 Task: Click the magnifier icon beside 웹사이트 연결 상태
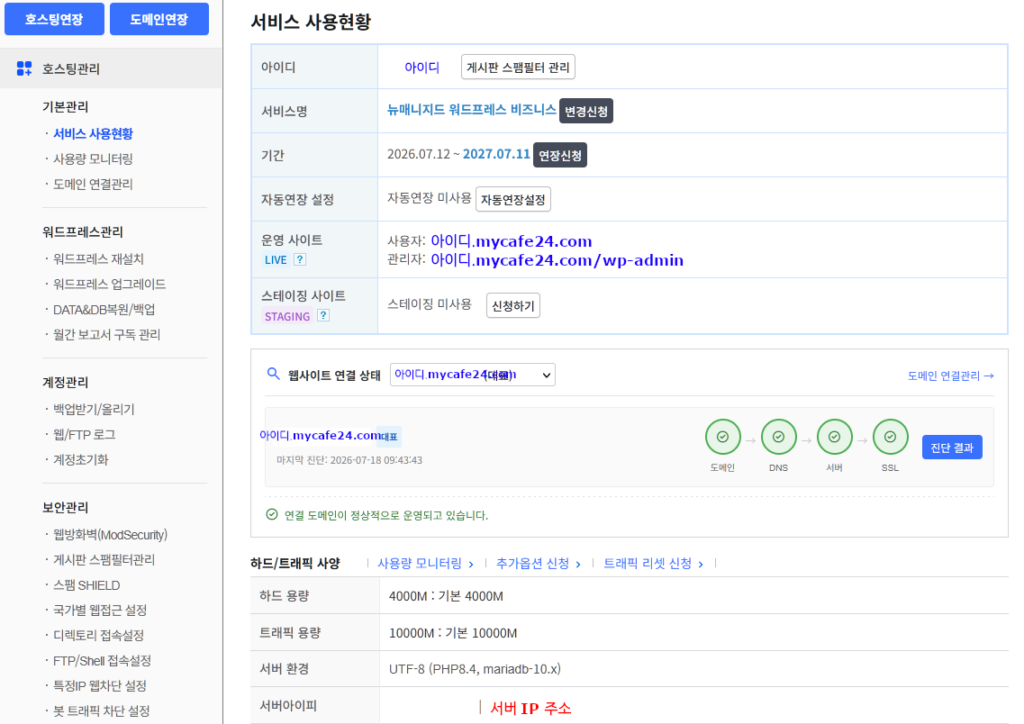[273, 374]
